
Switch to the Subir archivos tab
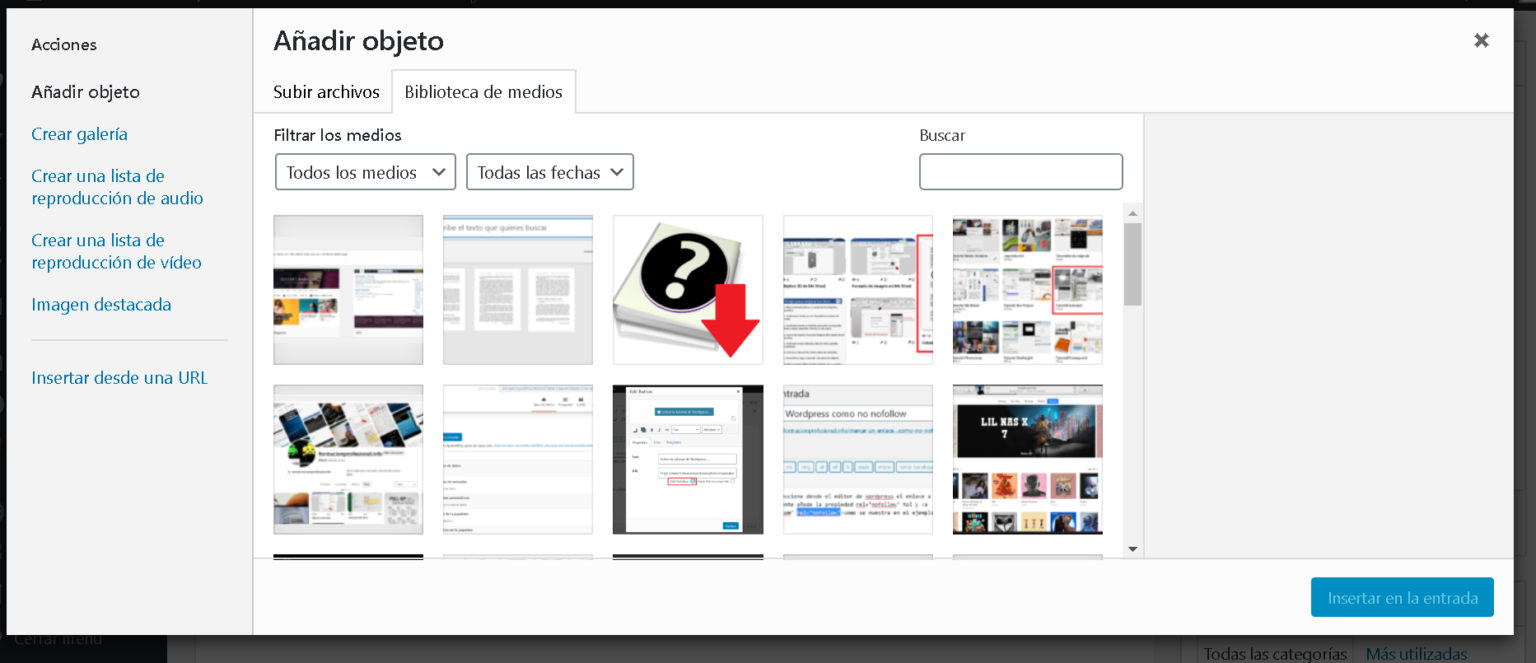[x=326, y=92]
